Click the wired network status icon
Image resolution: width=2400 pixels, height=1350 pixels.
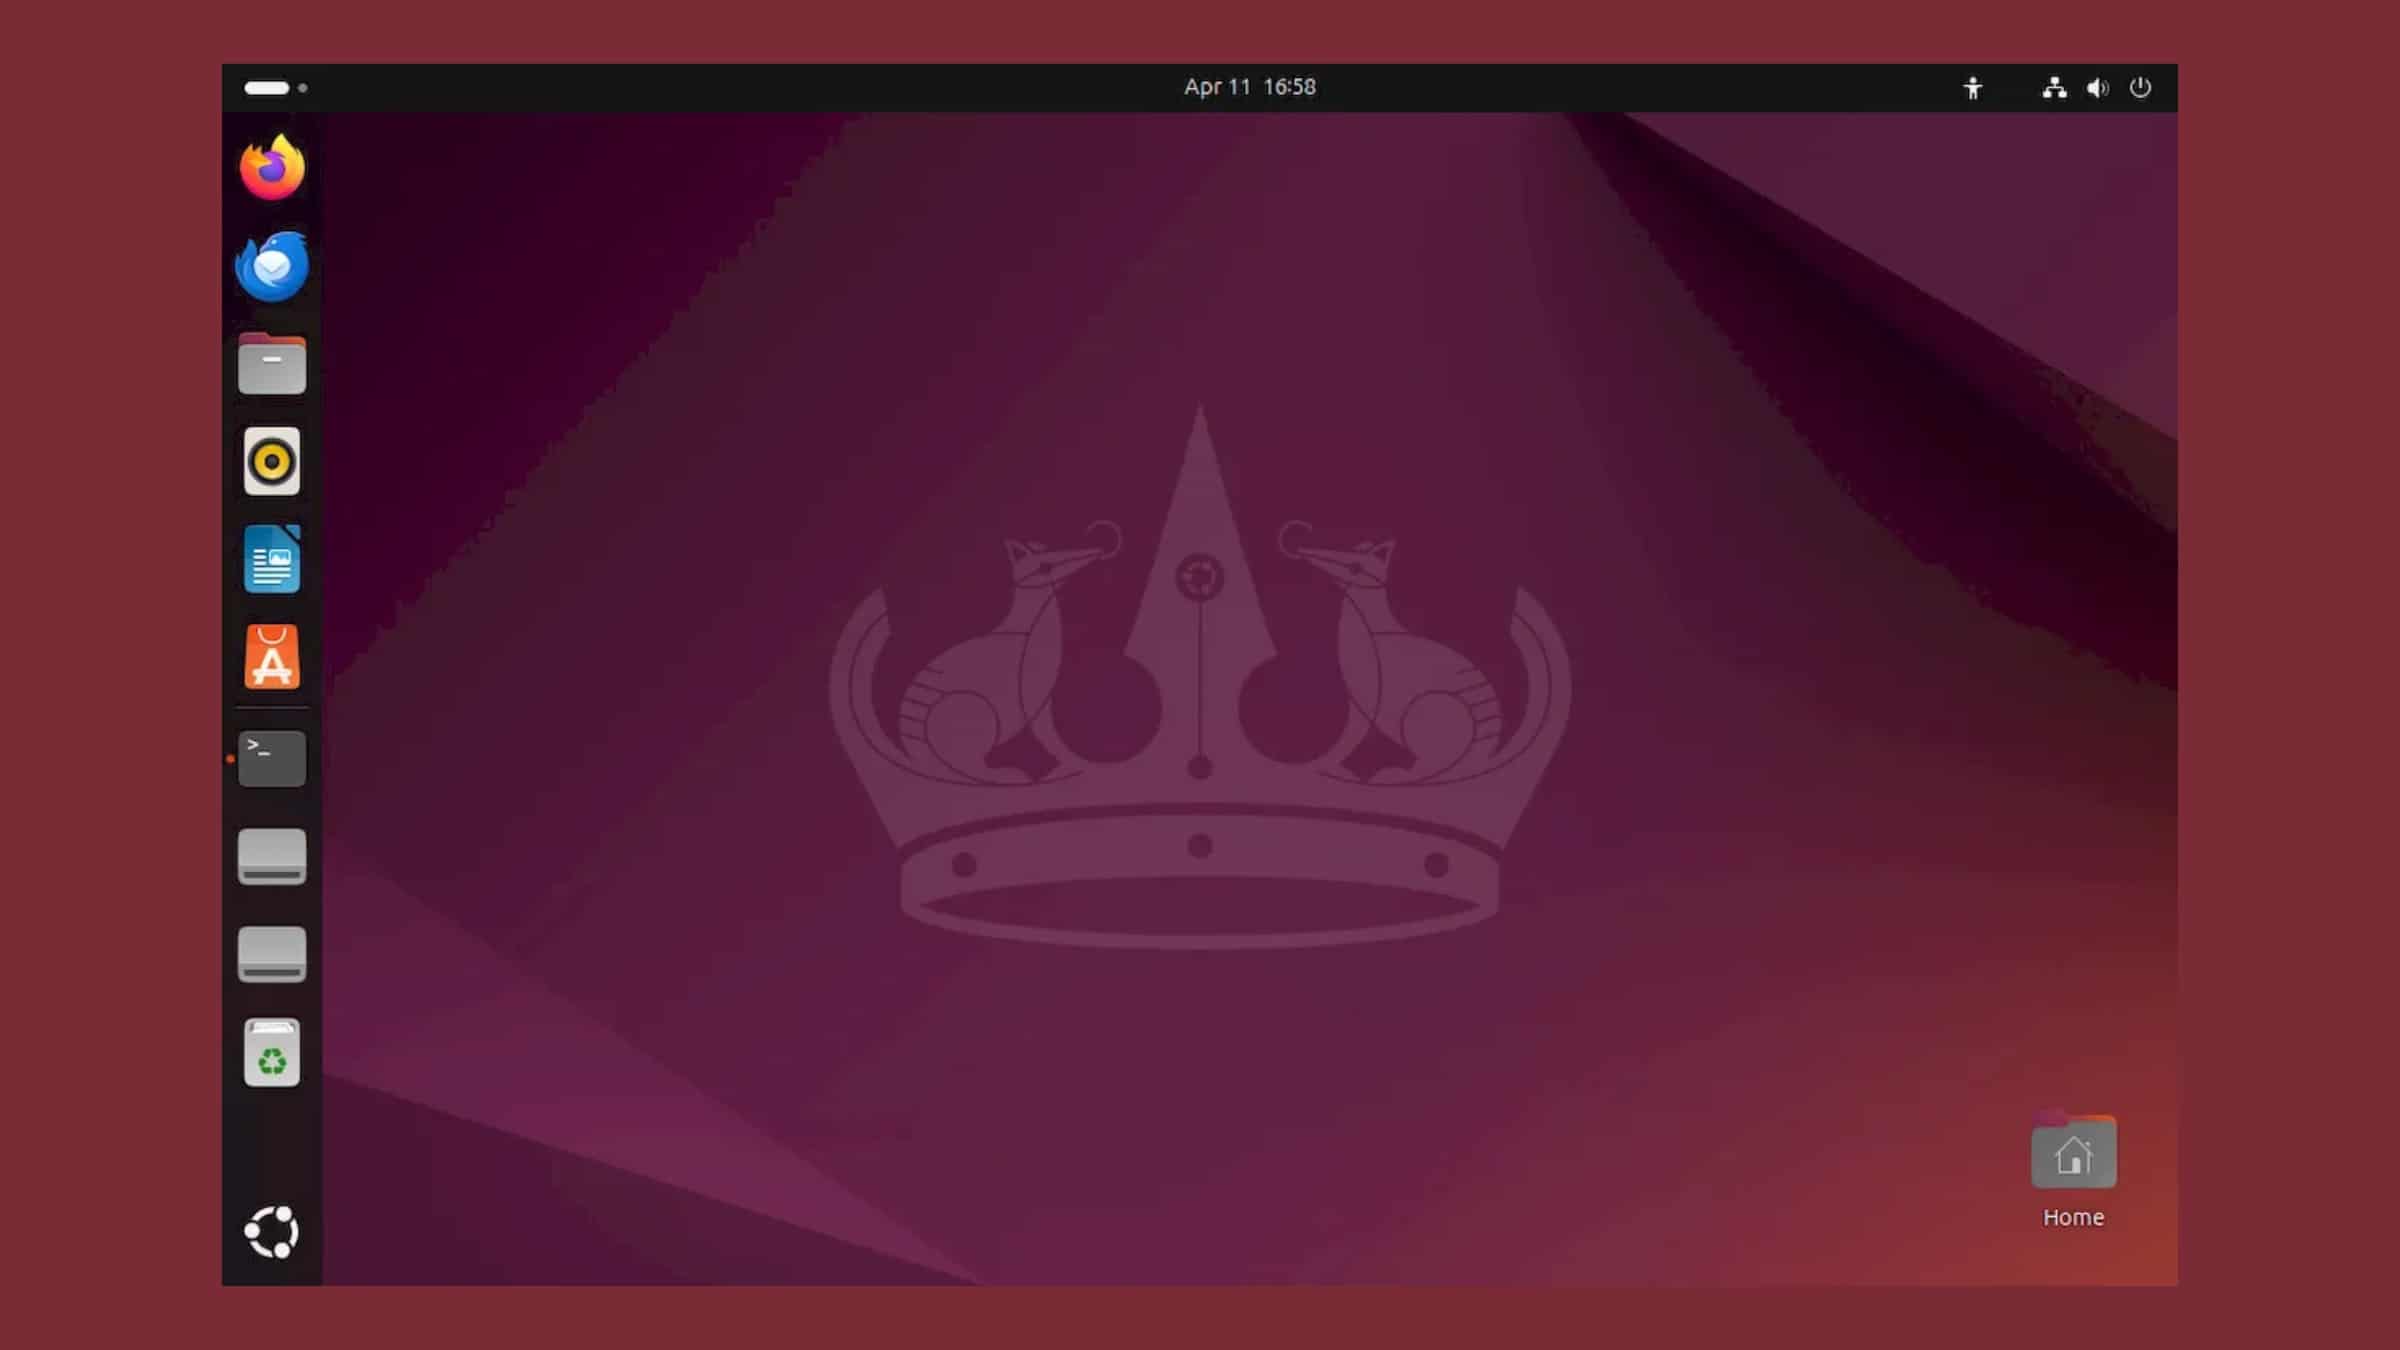(x=2054, y=88)
